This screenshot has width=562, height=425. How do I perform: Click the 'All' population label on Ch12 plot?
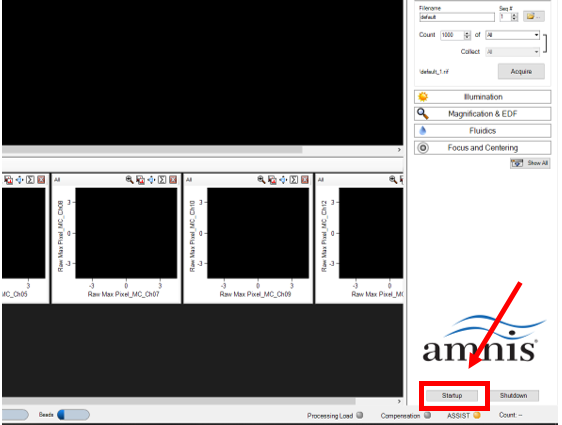321,180
